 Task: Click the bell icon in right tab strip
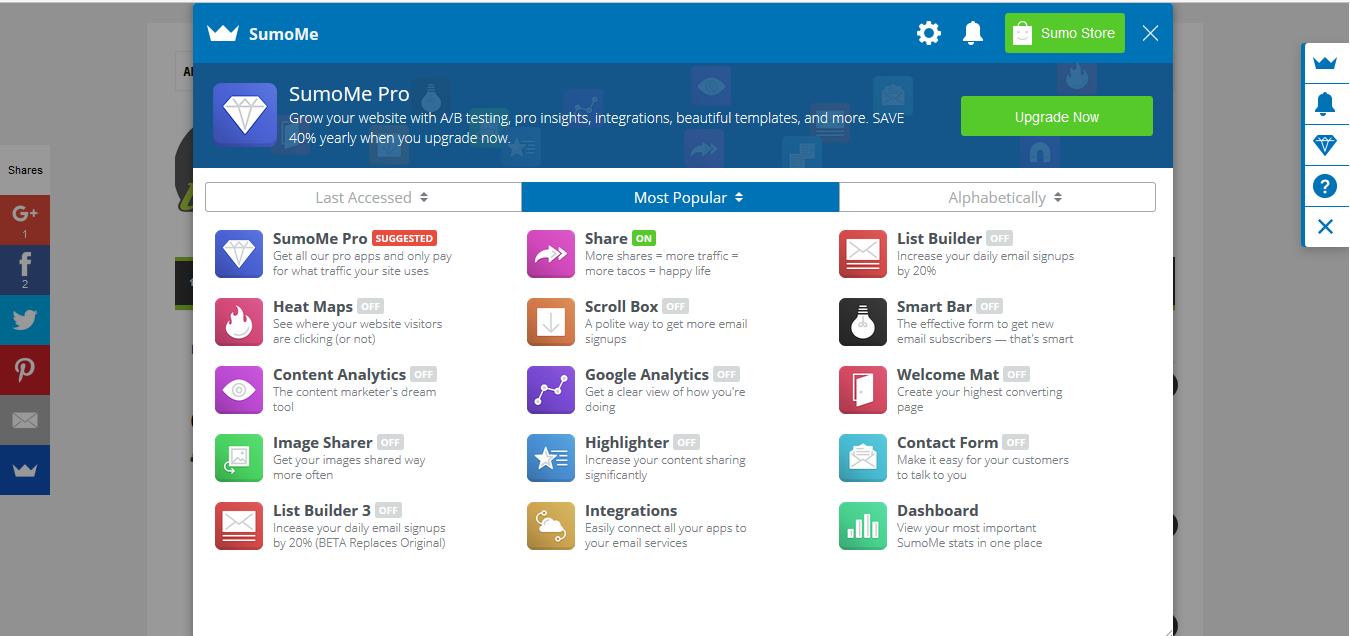pos(1325,103)
